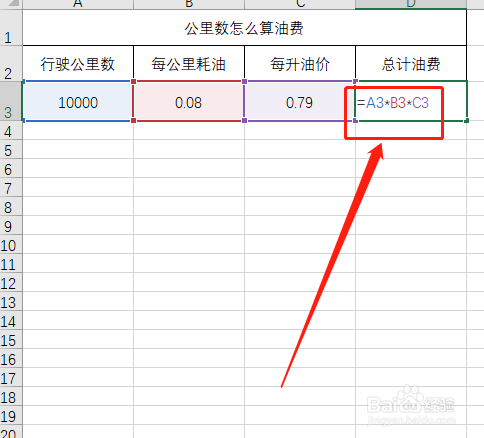Select row 17 header

[11, 377]
